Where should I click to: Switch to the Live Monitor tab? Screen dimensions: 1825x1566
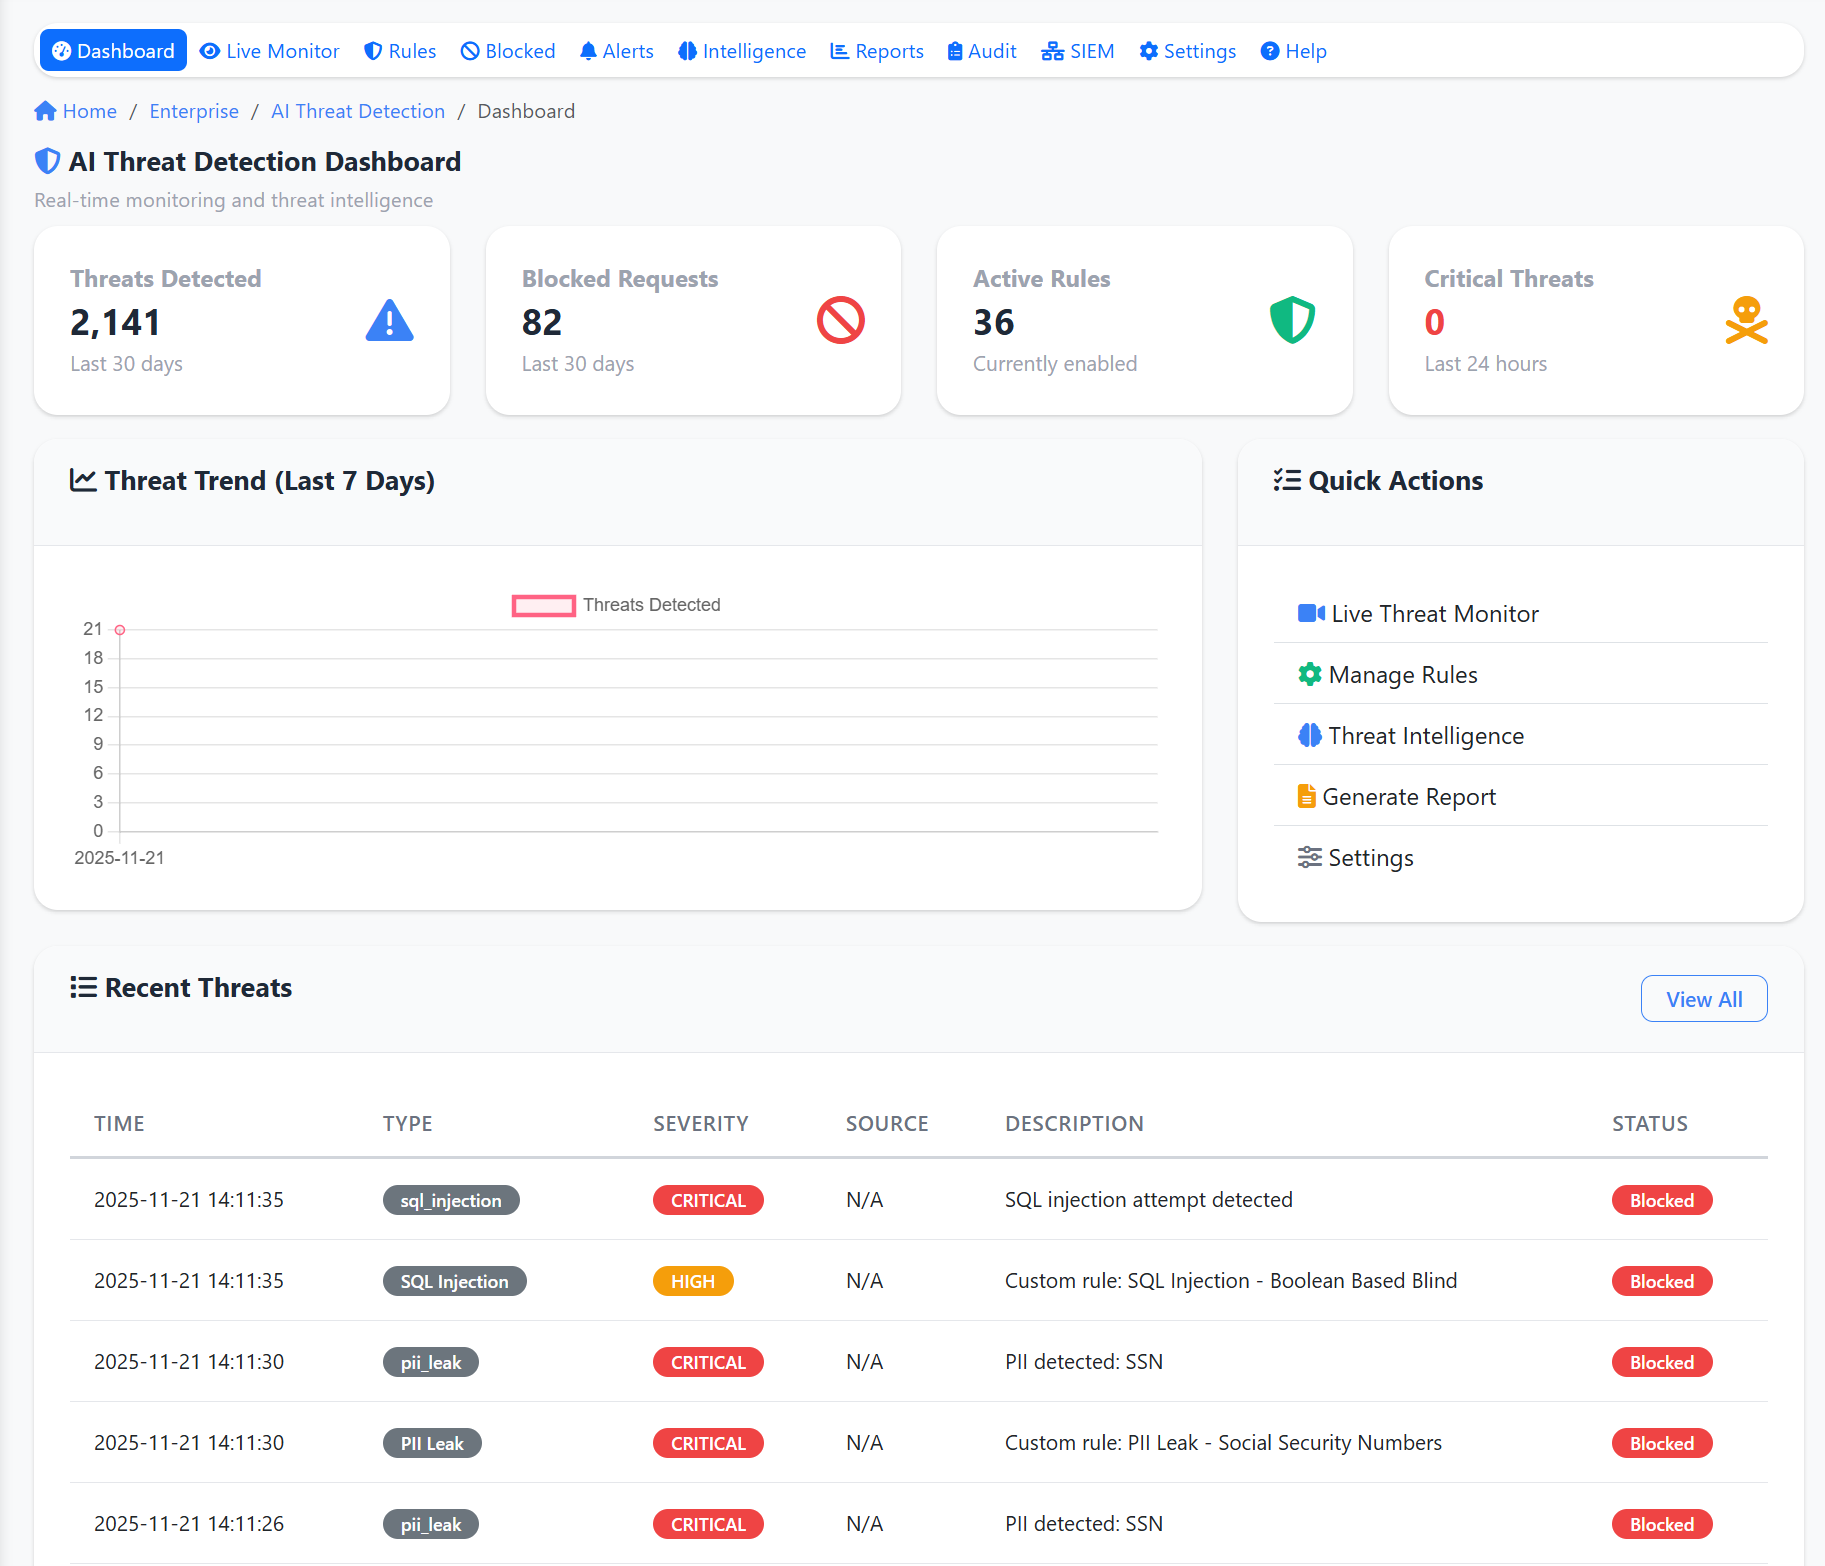tap(269, 51)
